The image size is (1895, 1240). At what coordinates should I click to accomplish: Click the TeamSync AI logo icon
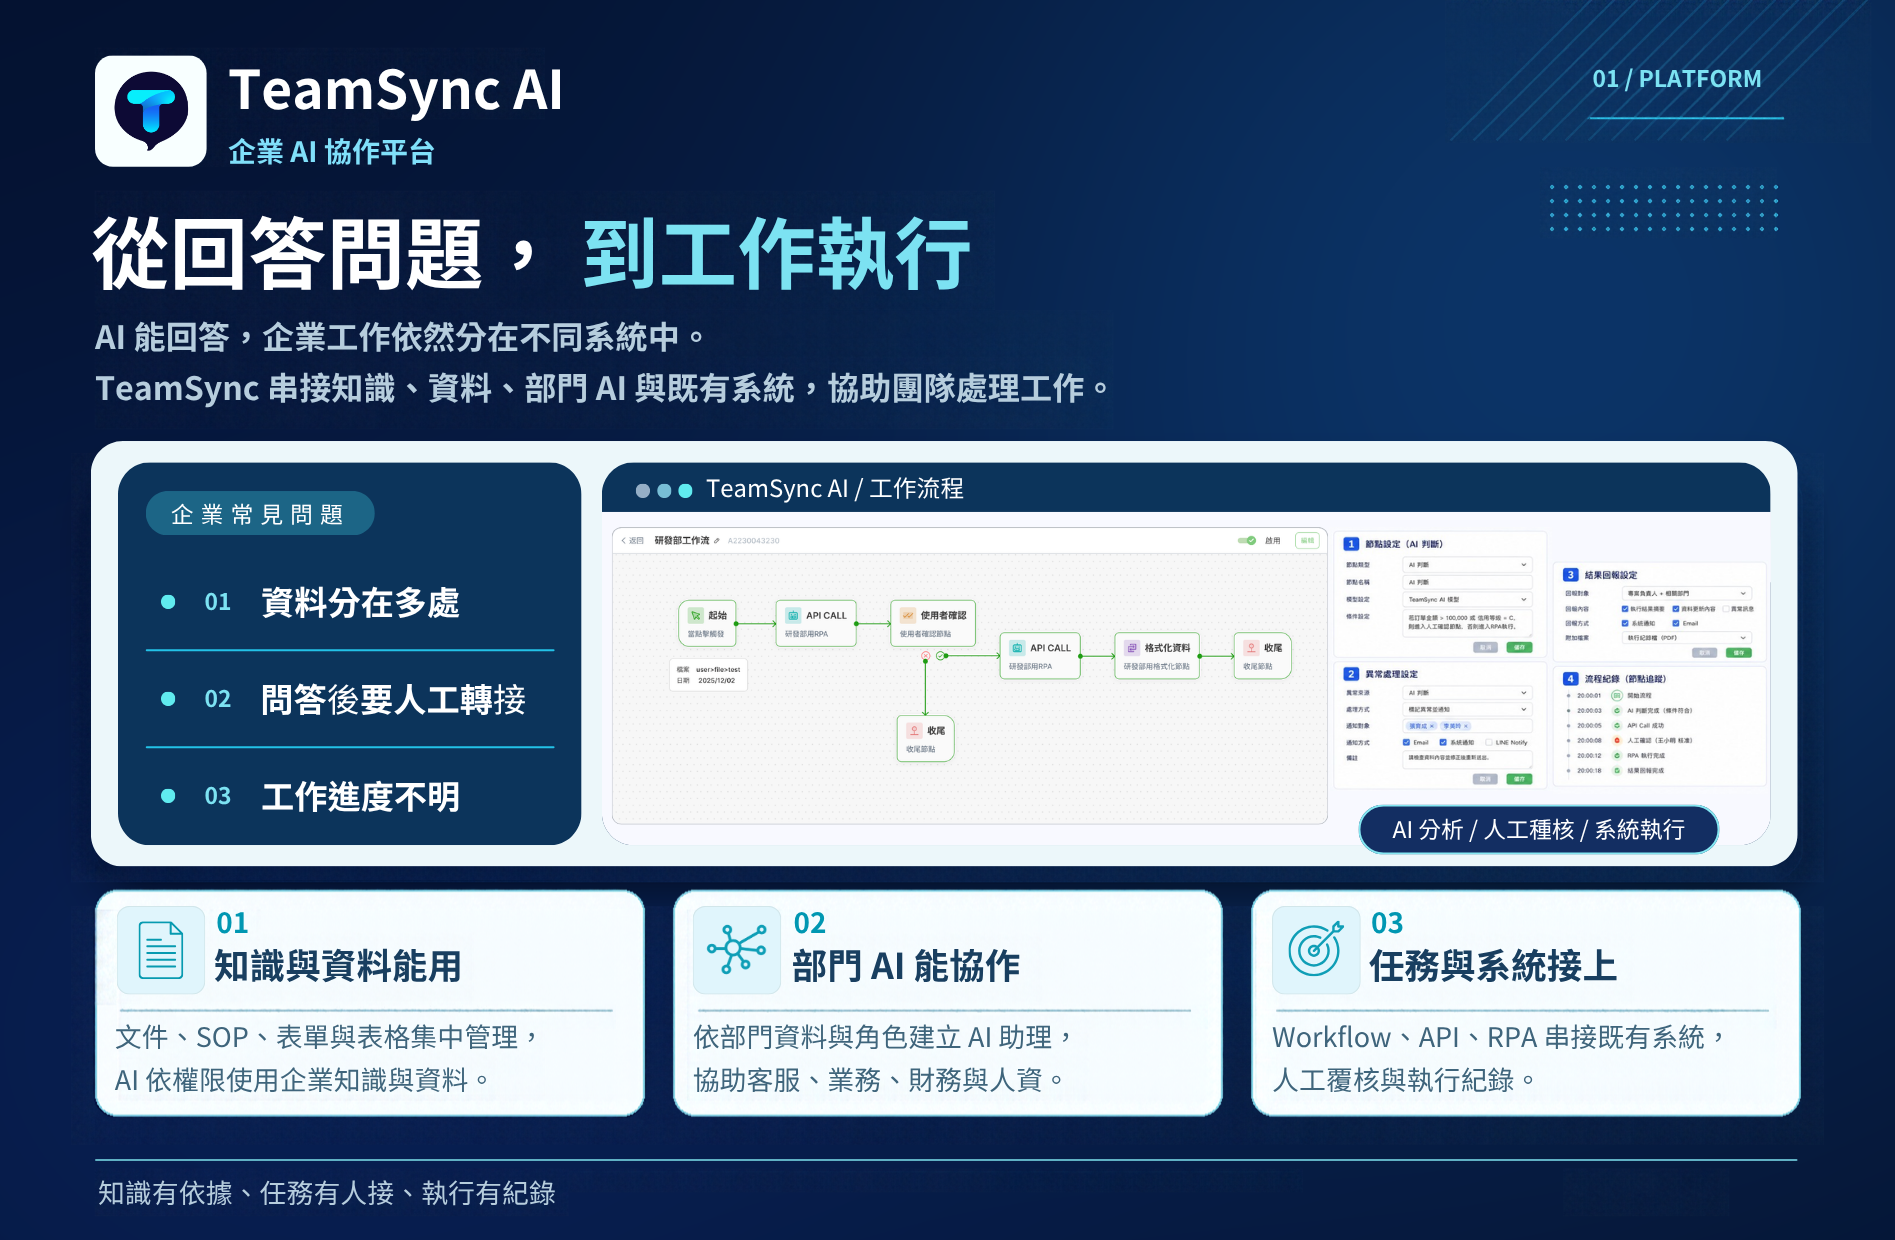click(151, 111)
